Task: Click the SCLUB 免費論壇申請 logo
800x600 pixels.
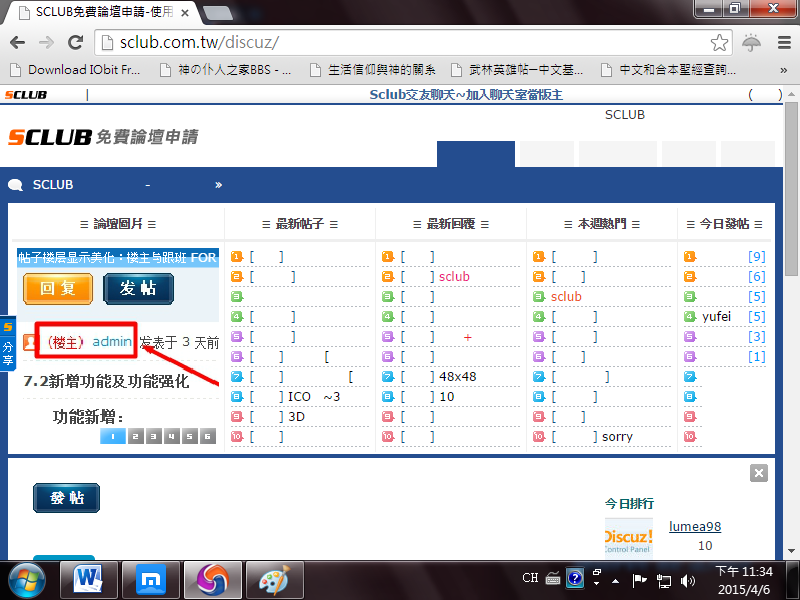Action: [103, 137]
